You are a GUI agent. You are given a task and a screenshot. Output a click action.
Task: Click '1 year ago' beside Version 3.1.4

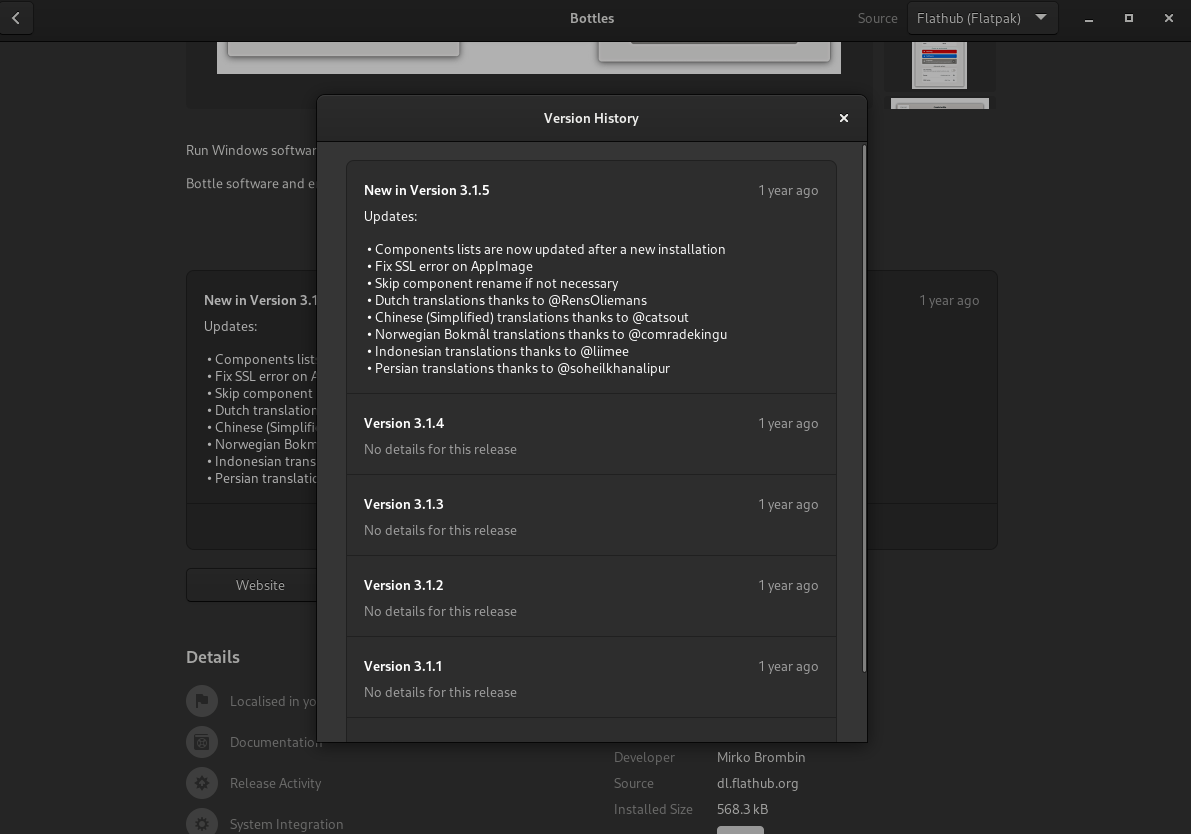[788, 423]
